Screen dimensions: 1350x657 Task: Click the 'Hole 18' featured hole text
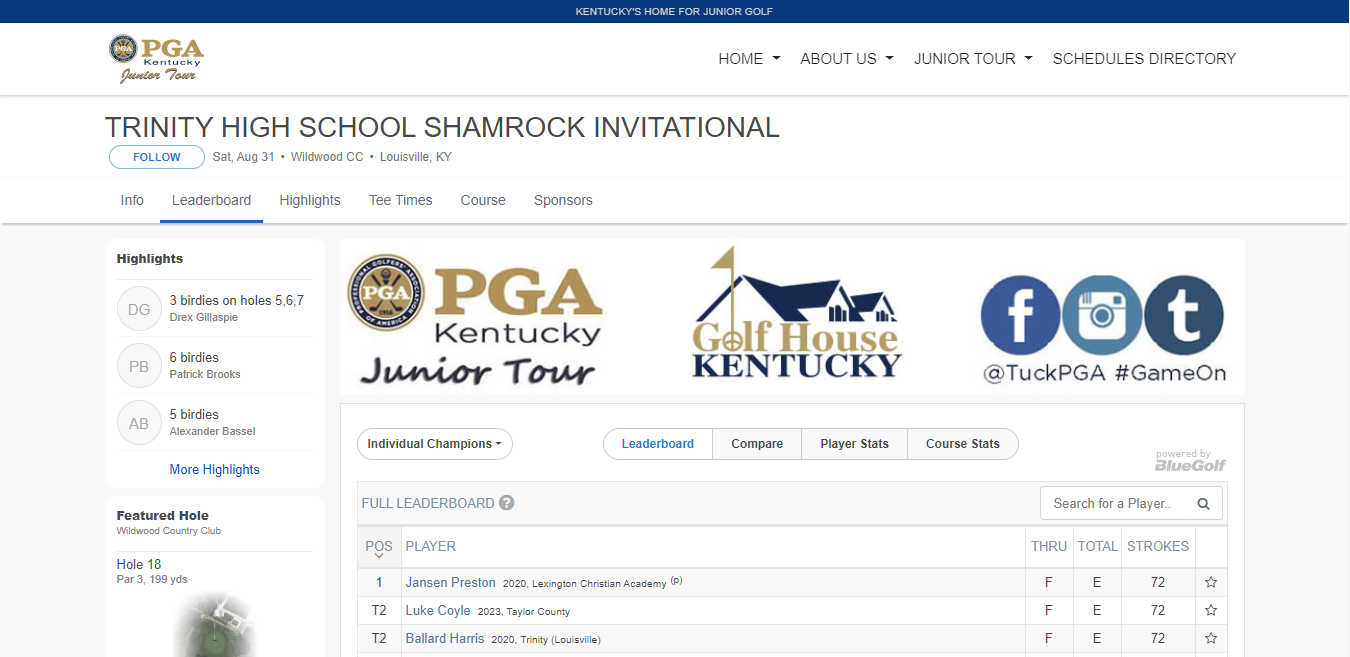tap(139, 564)
